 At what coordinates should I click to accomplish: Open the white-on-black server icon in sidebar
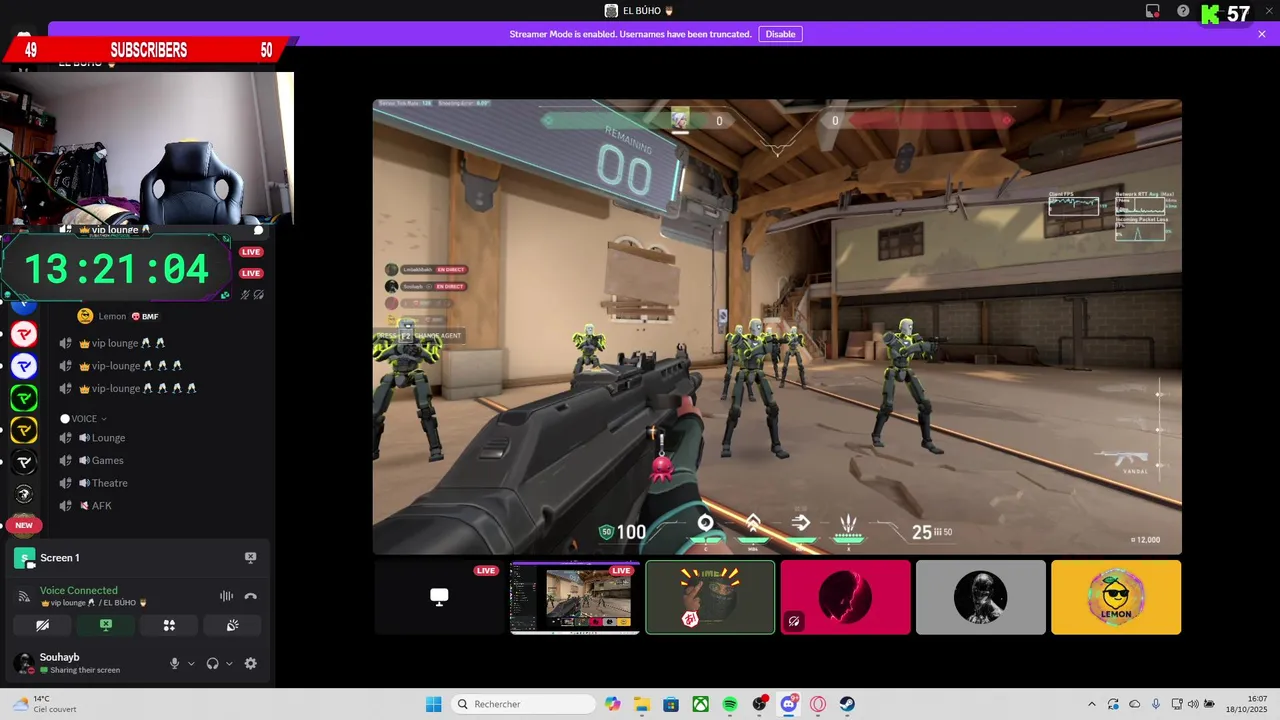pos(24,462)
